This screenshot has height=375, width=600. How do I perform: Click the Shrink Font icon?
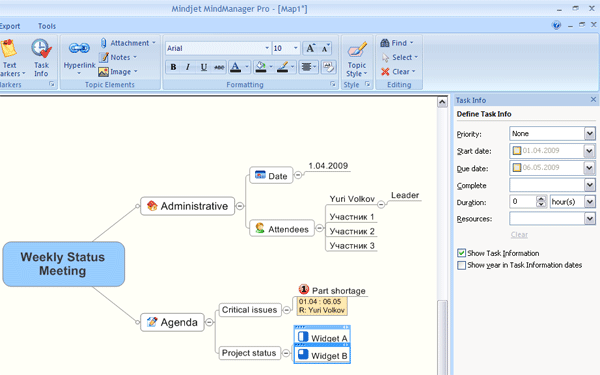coord(324,48)
